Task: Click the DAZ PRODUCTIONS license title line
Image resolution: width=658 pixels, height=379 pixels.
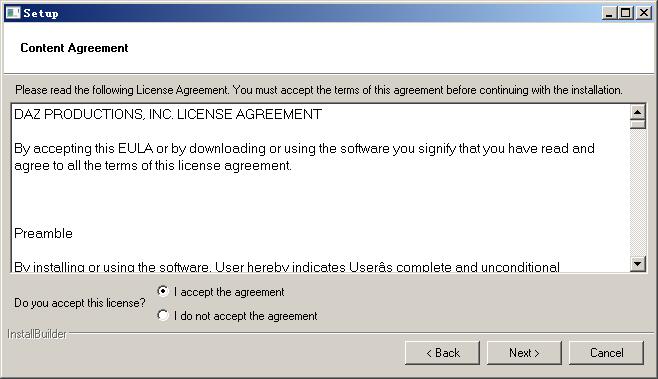Action: [168, 114]
